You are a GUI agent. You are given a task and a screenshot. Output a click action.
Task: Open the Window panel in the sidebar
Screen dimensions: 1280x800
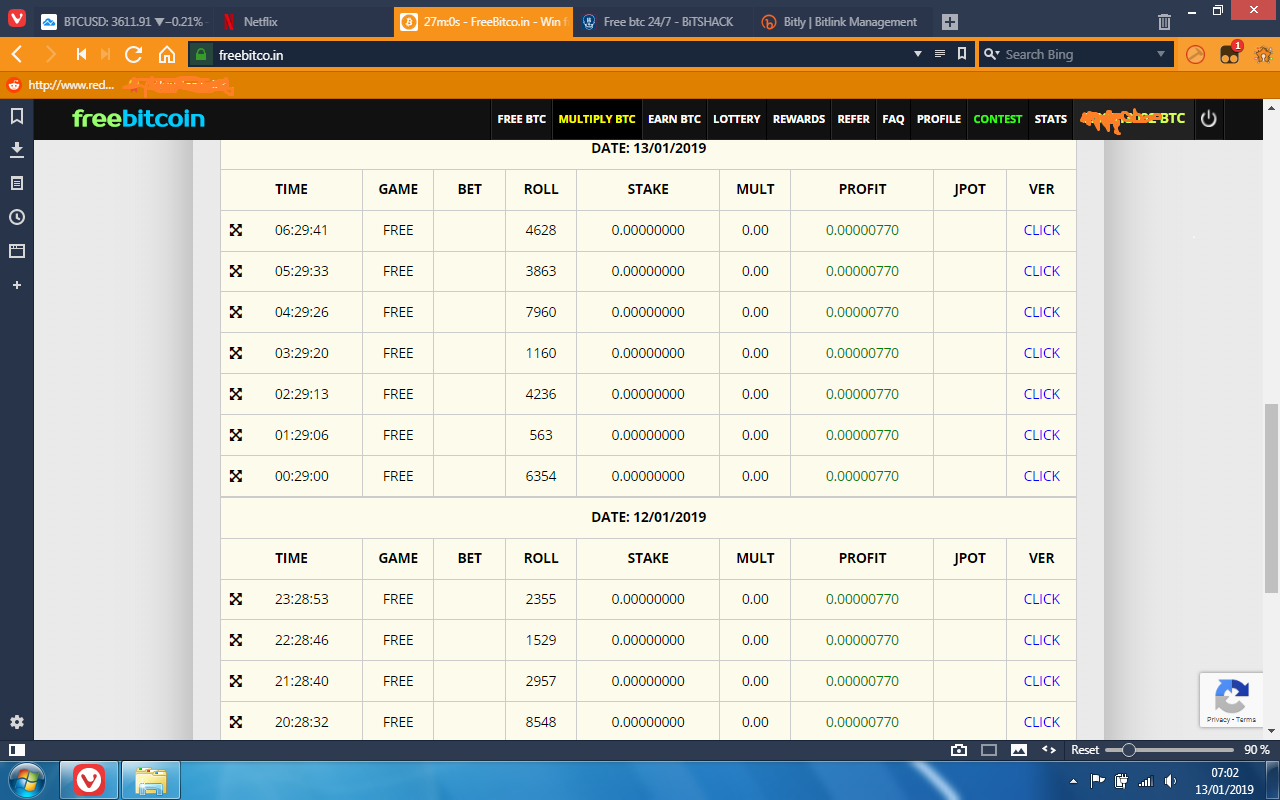(x=17, y=251)
